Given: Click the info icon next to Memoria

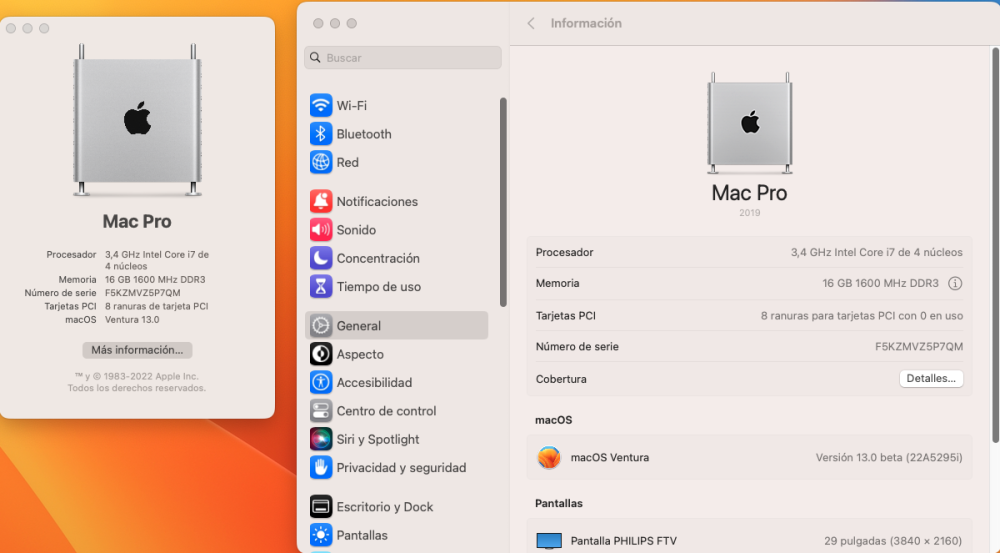Looking at the screenshot, I should tap(955, 283).
